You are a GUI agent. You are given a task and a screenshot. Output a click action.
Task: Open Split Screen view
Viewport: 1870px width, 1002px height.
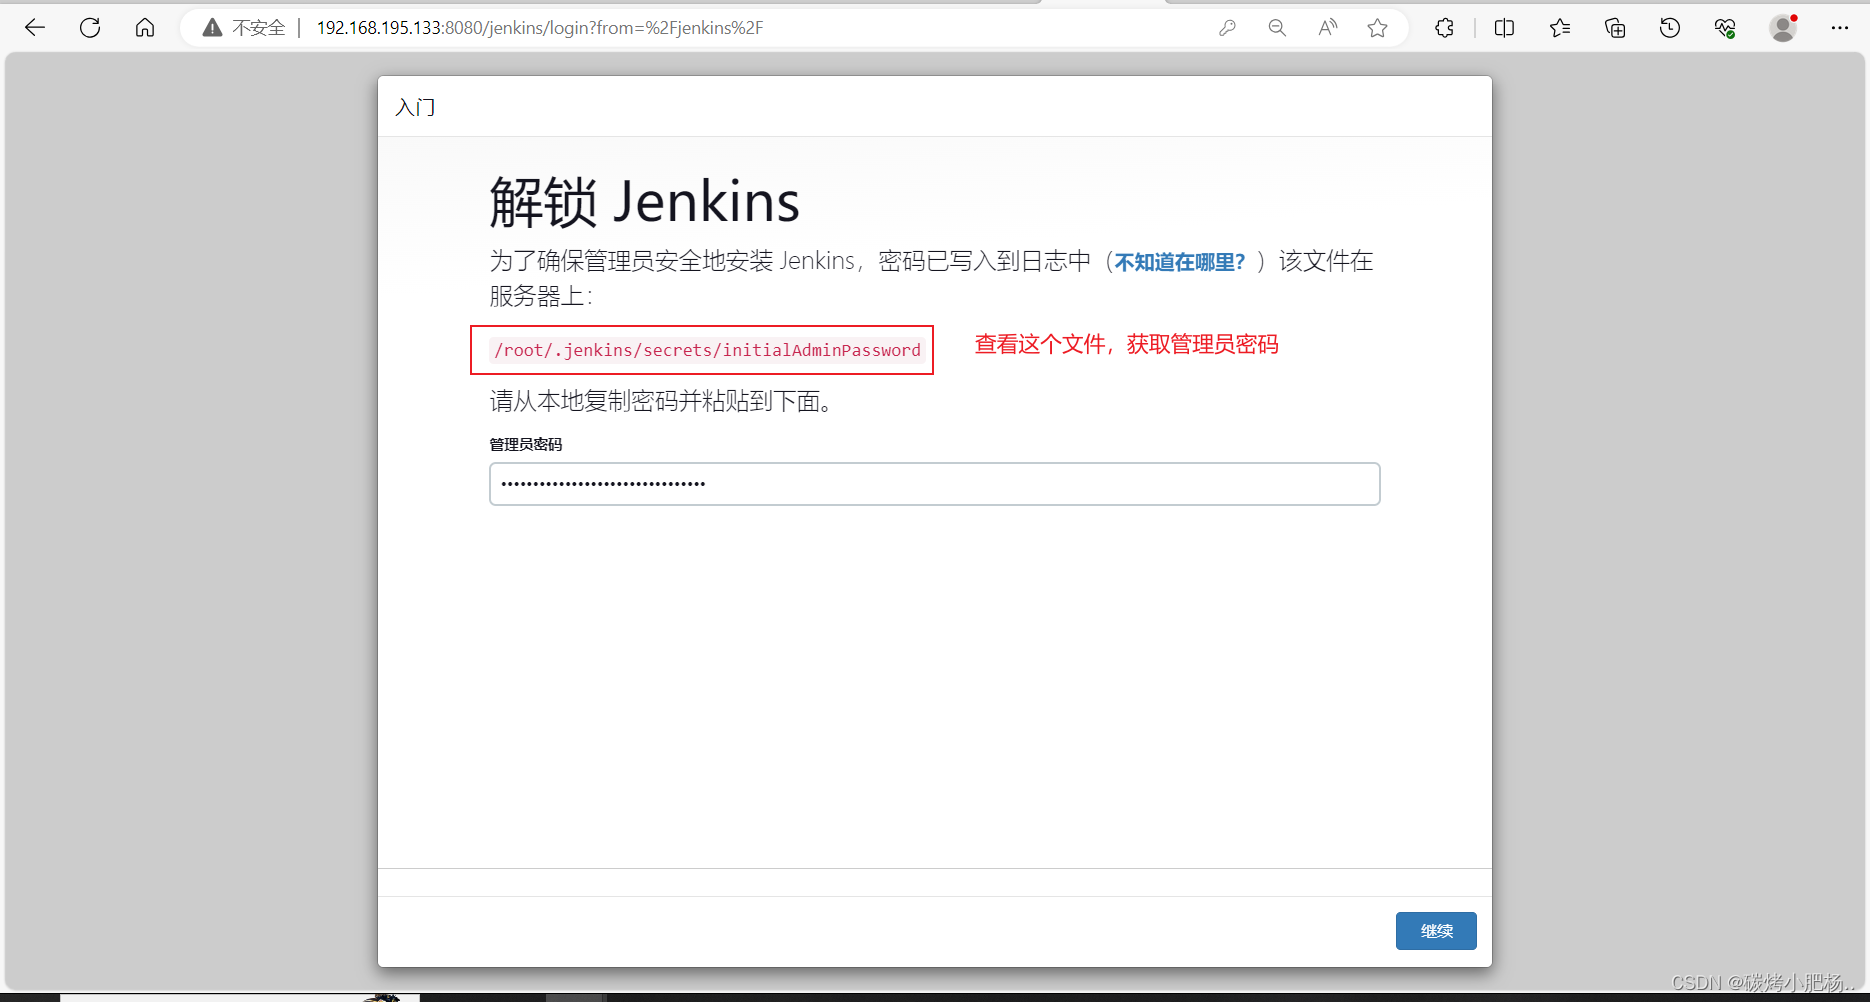pyautogui.click(x=1504, y=27)
